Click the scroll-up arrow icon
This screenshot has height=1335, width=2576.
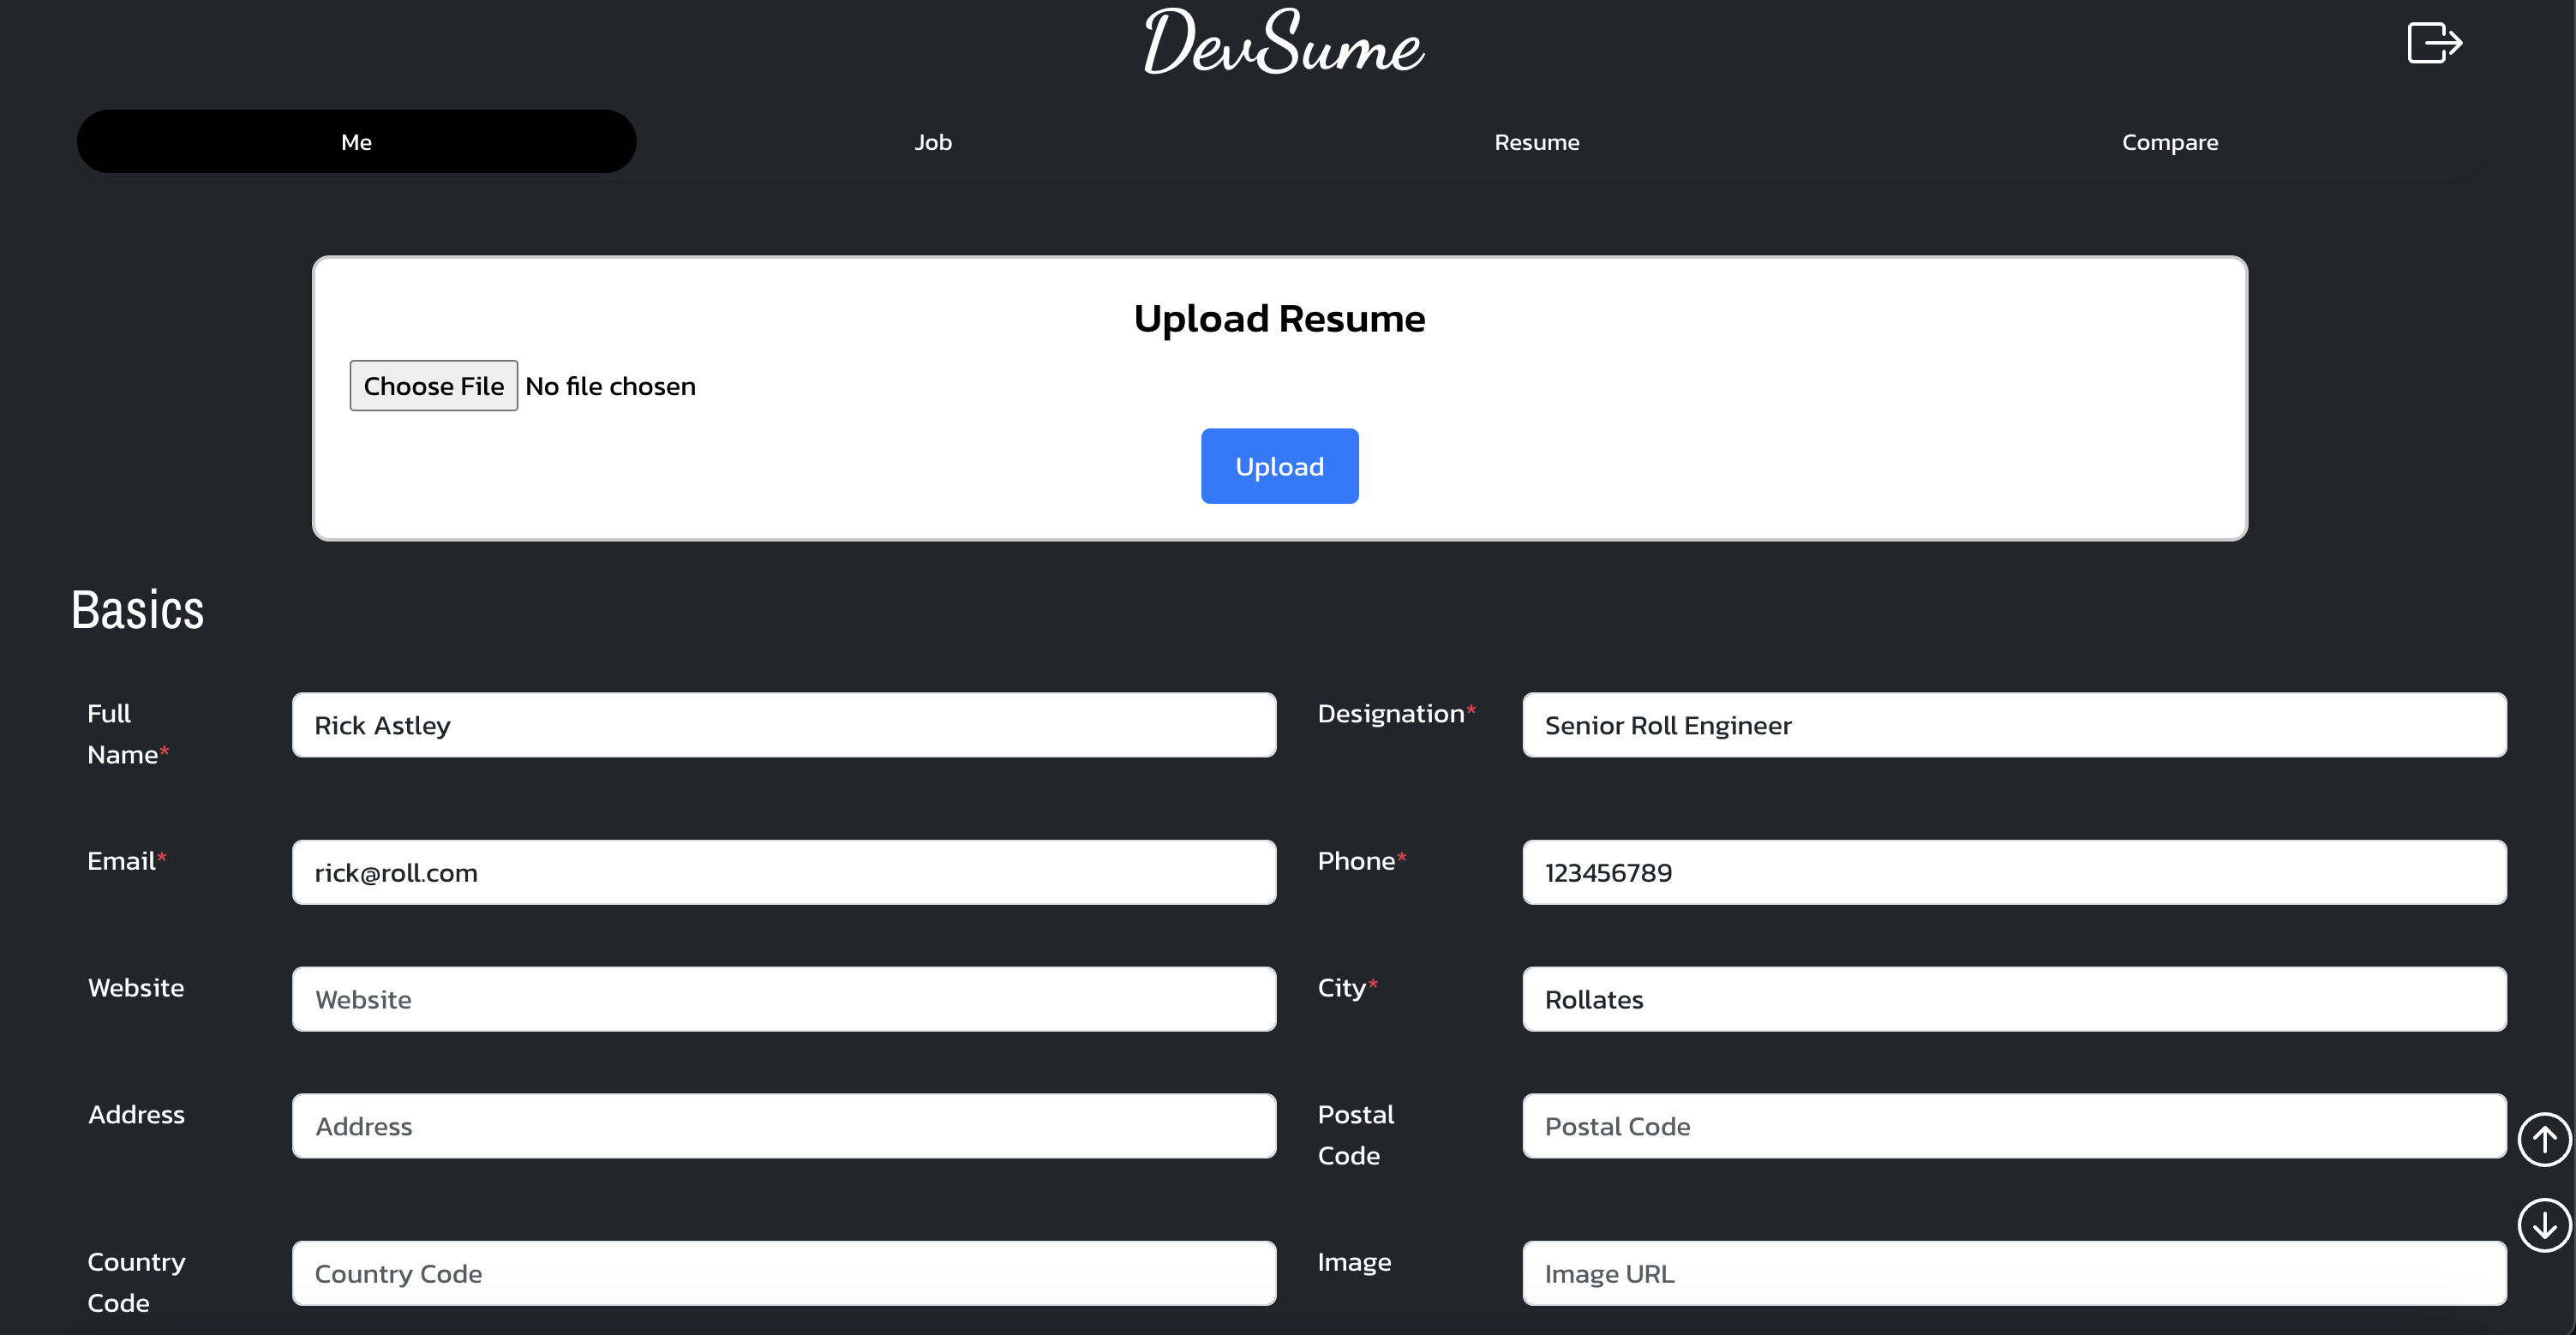click(x=2543, y=1139)
